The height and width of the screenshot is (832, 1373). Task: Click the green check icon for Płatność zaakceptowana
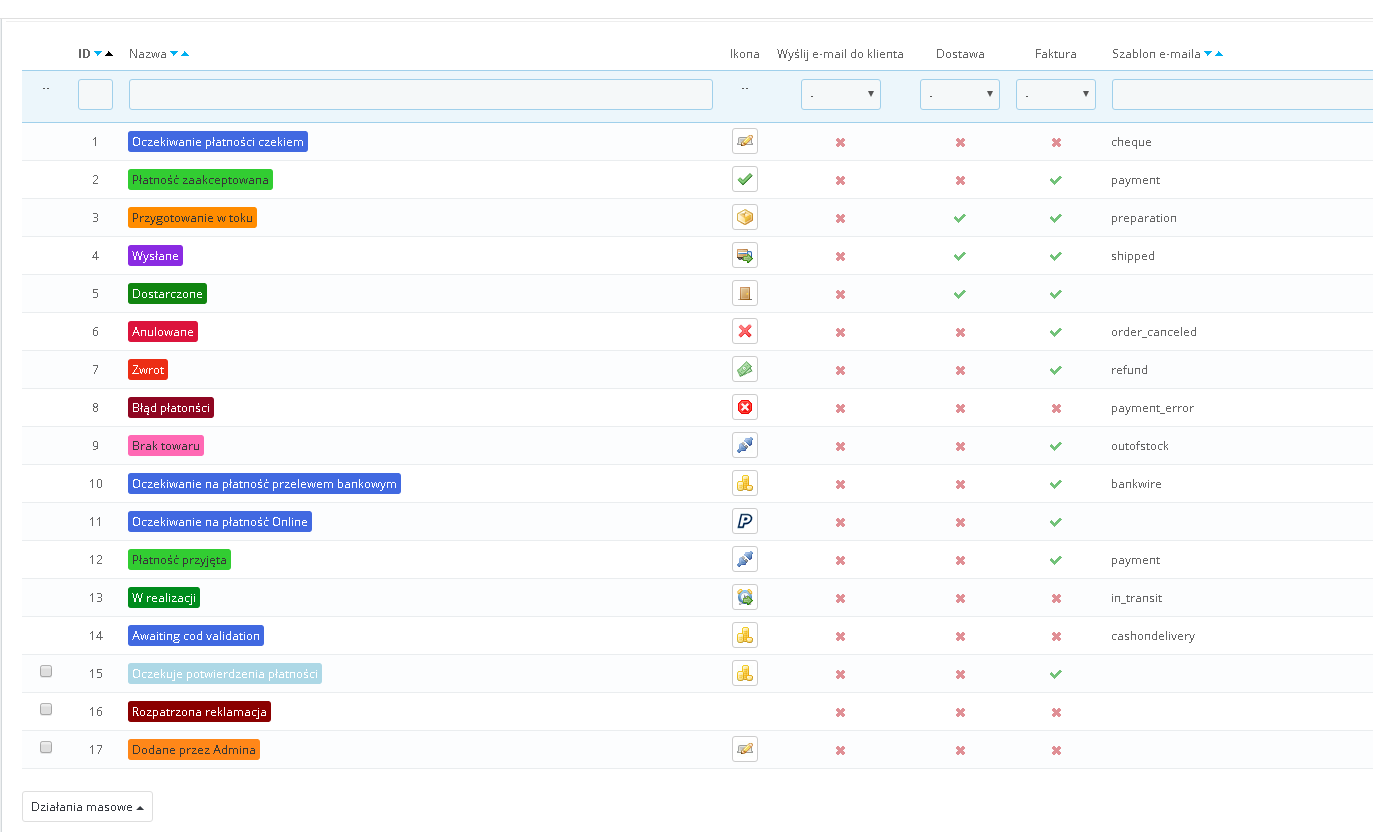[744, 180]
